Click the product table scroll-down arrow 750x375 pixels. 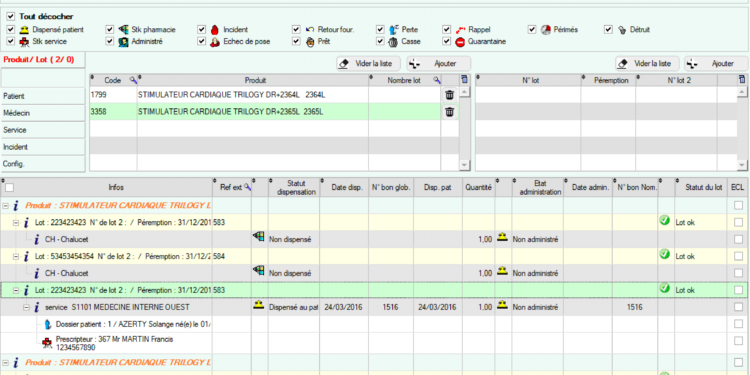coord(463,165)
